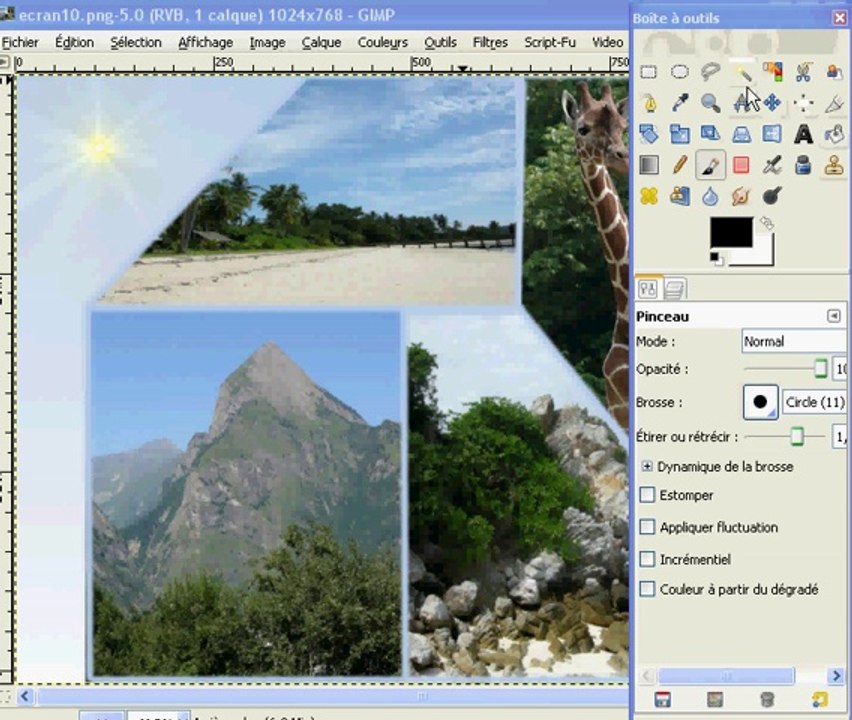Swap foreground and background colors arrow
This screenshot has height=720, width=852.
click(x=767, y=223)
